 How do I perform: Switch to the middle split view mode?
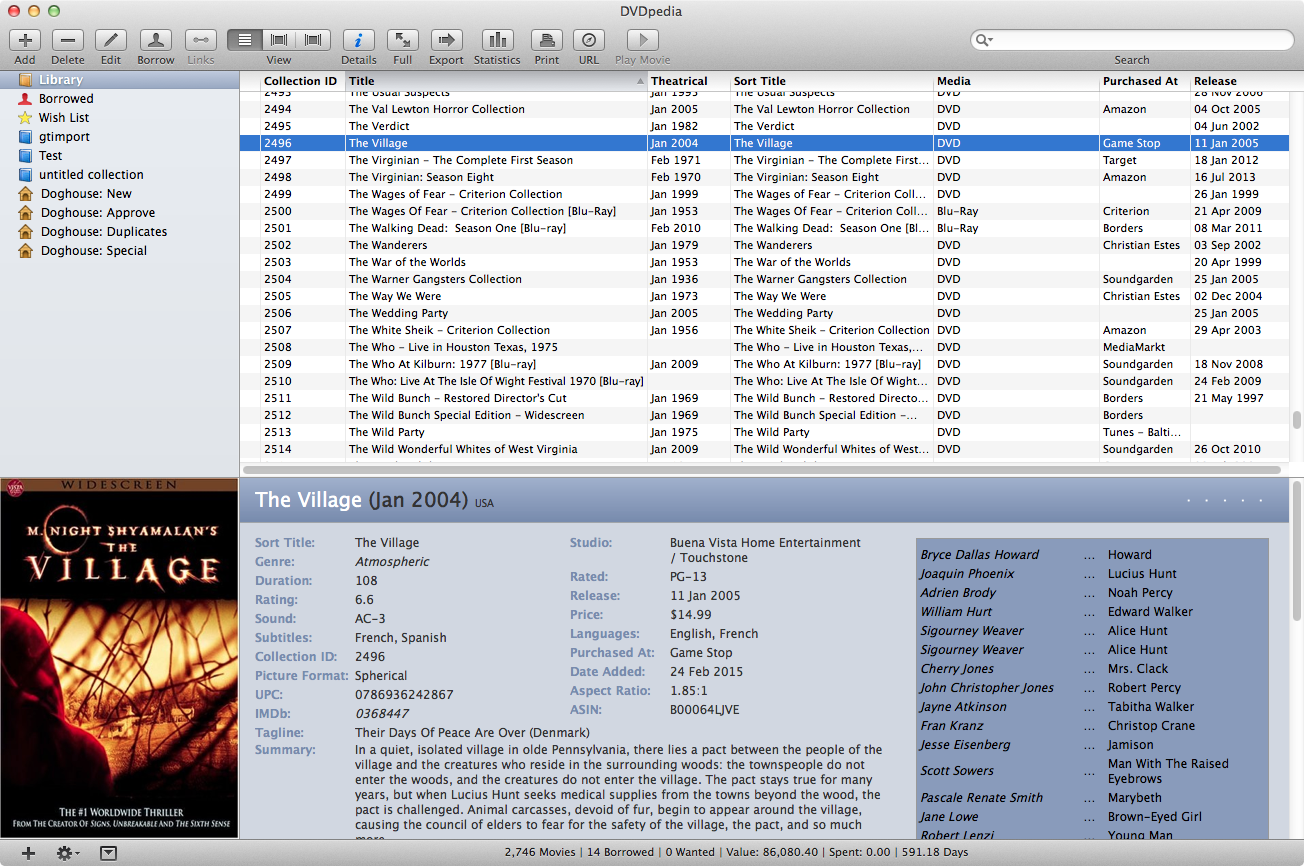click(279, 40)
